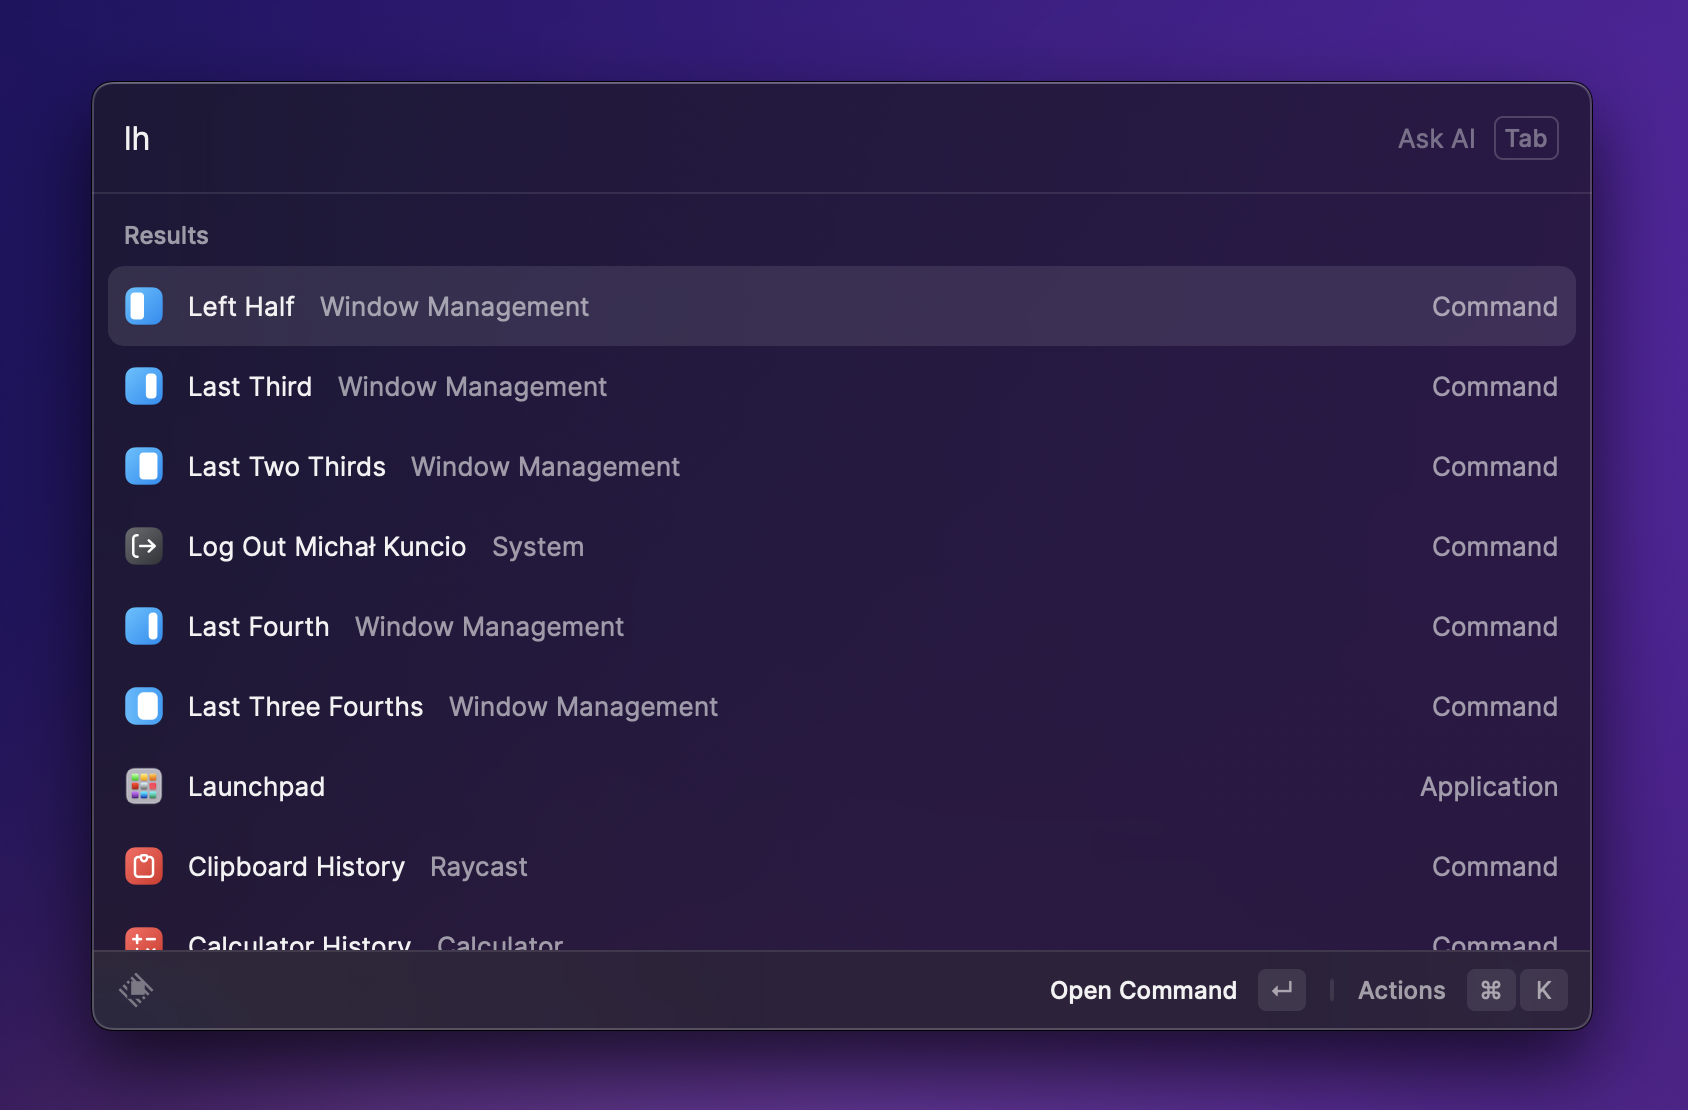Click the Return key icon beside Open Command
Screen dimensions: 1688x1110
point(1282,990)
